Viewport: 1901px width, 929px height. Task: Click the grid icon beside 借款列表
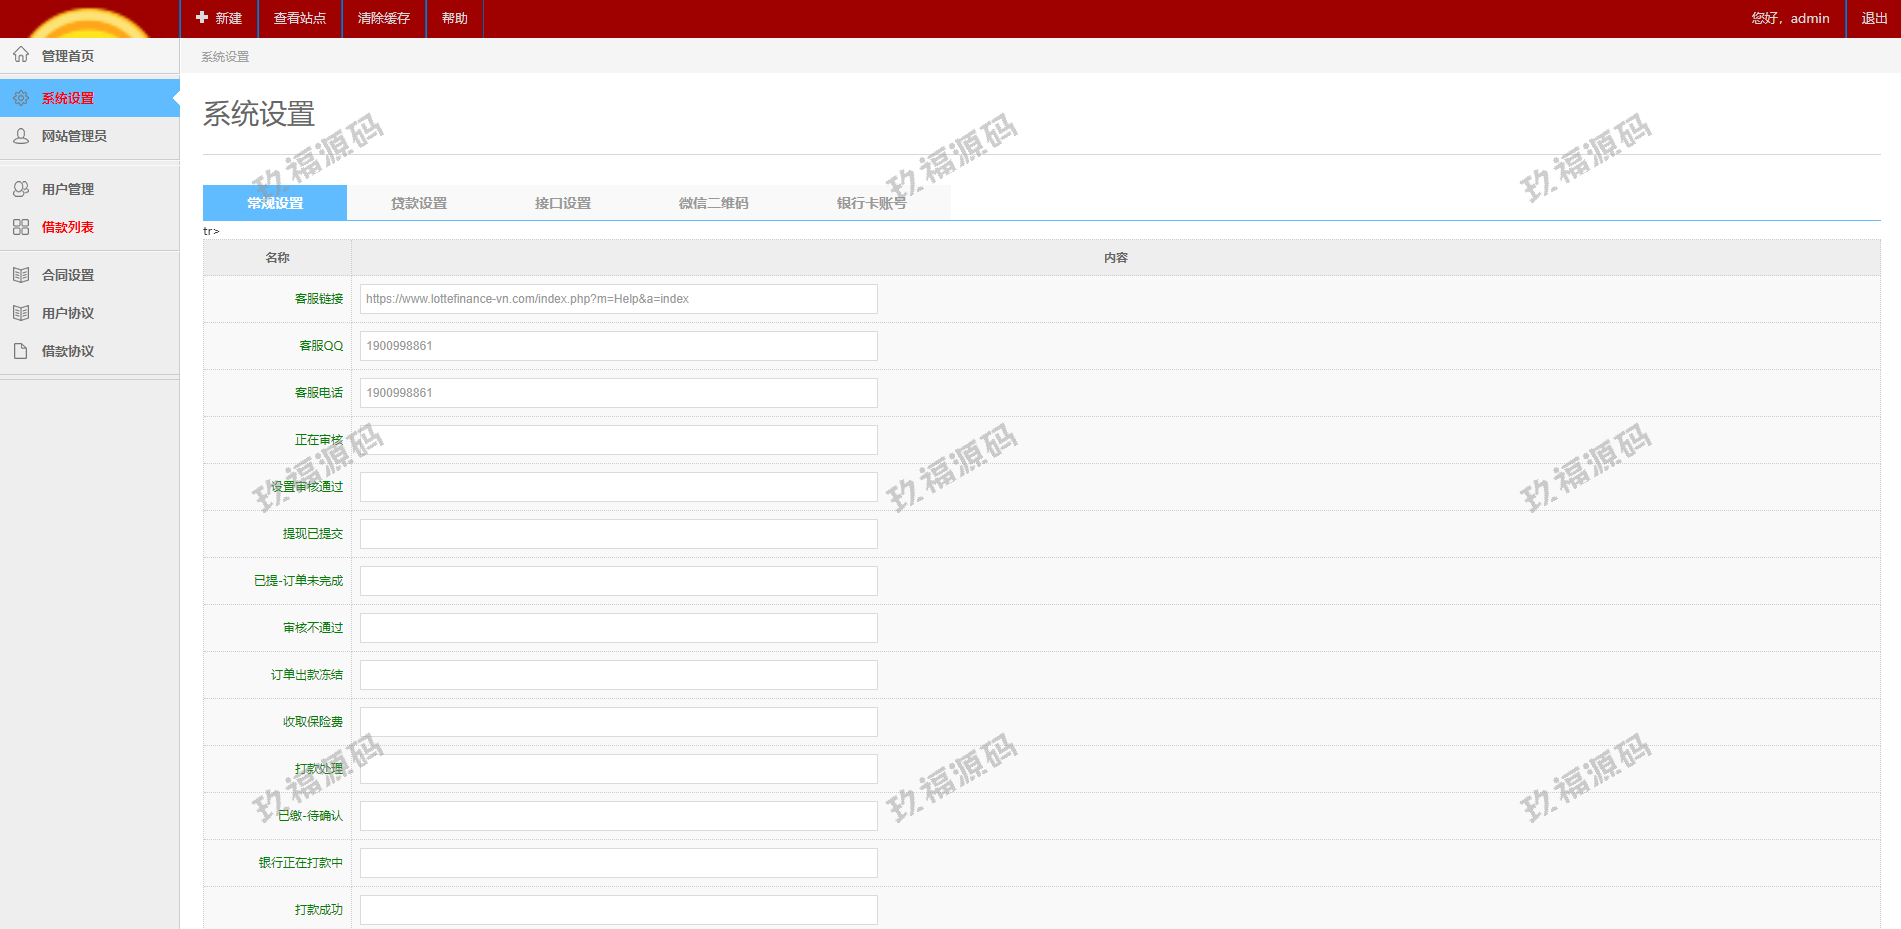[21, 227]
